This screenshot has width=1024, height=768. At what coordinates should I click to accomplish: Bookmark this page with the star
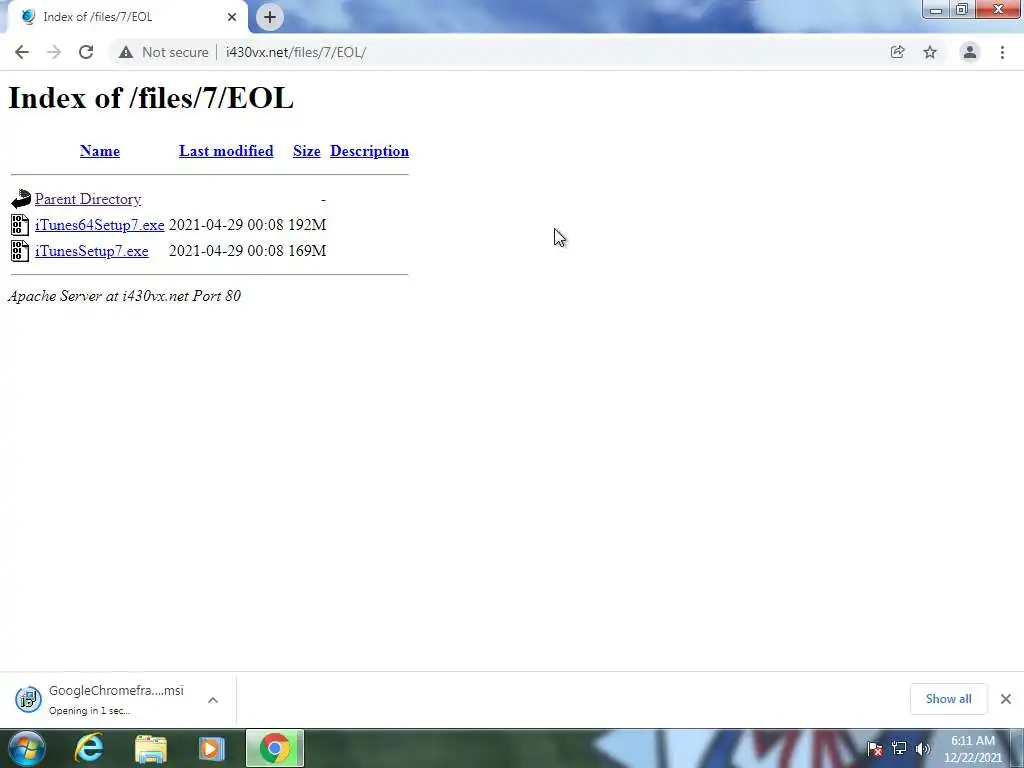tap(930, 52)
